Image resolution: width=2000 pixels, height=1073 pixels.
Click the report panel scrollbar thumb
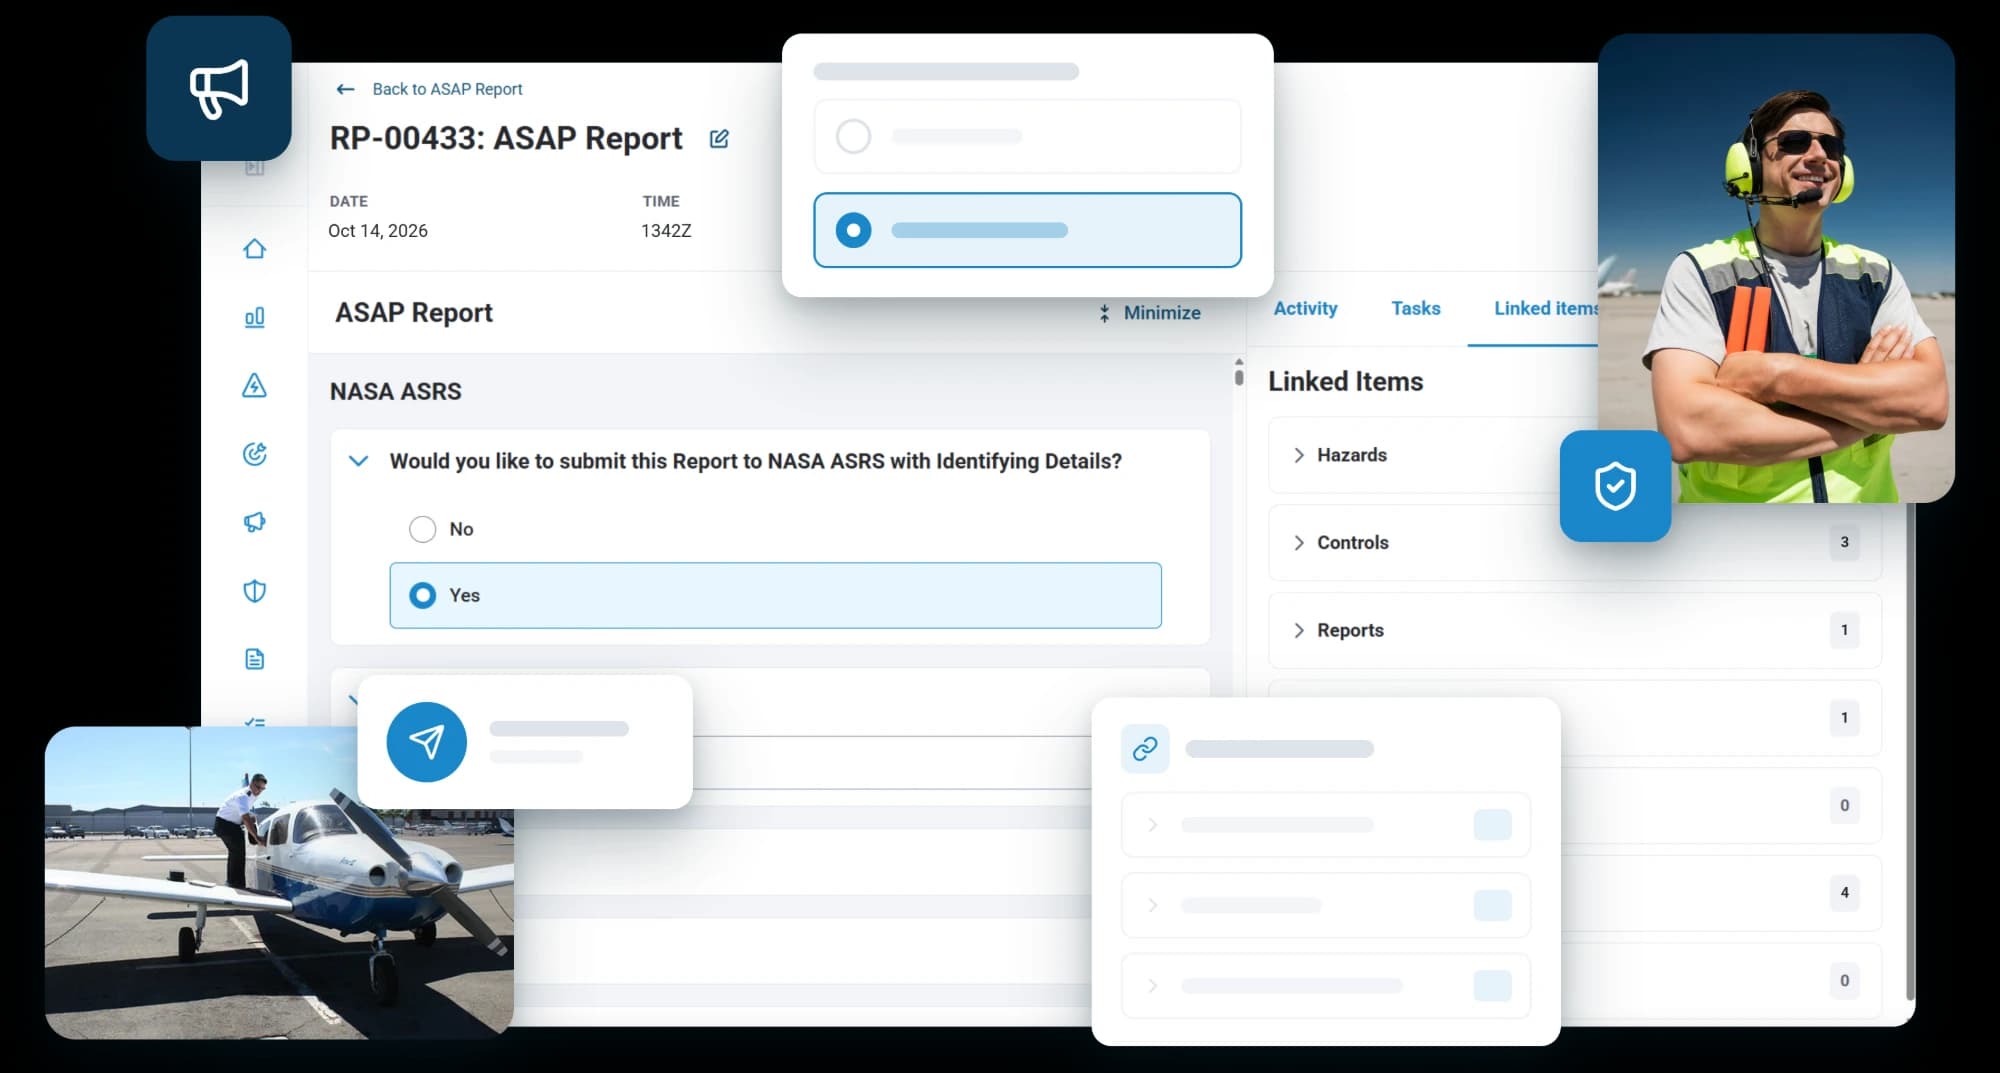[1239, 377]
